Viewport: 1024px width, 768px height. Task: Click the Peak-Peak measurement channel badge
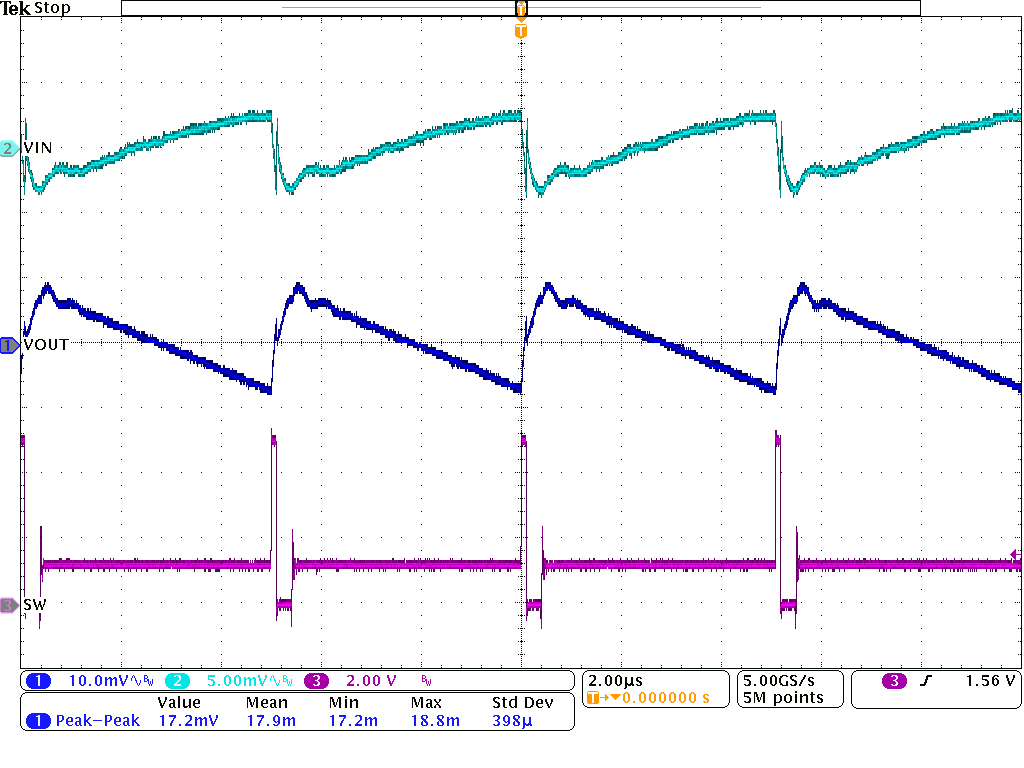(x=37, y=718)
